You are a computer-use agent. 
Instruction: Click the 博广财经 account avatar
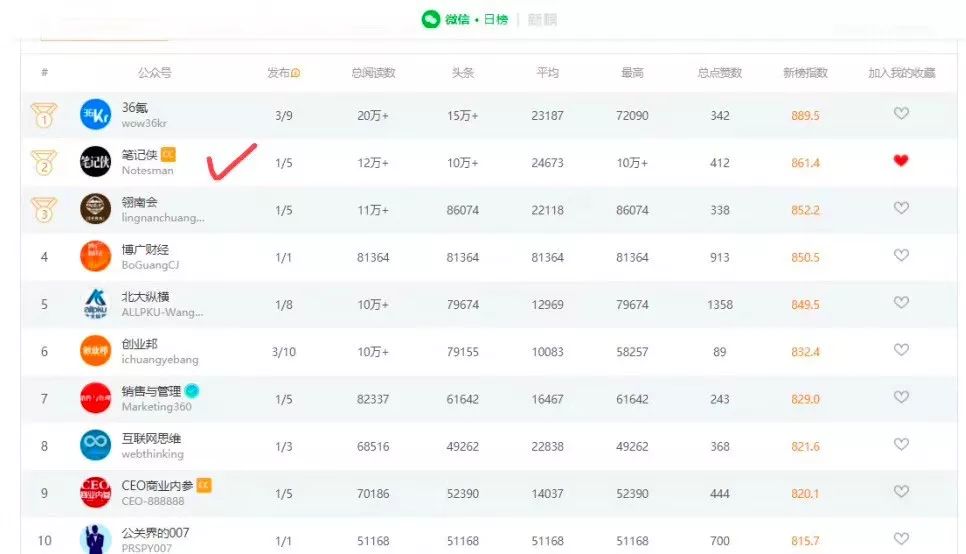click(x=95, y=256)
